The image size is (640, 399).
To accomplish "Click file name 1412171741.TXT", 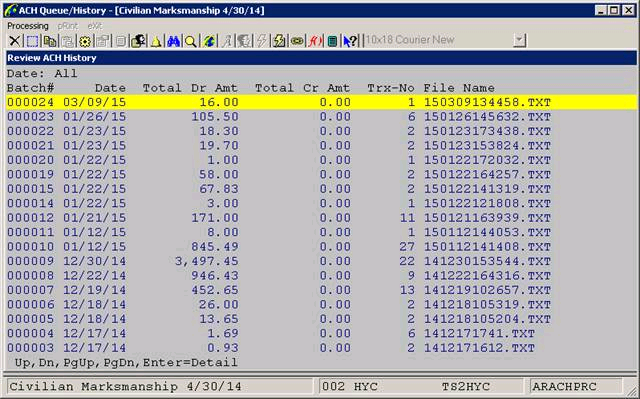I will point(479,333).
